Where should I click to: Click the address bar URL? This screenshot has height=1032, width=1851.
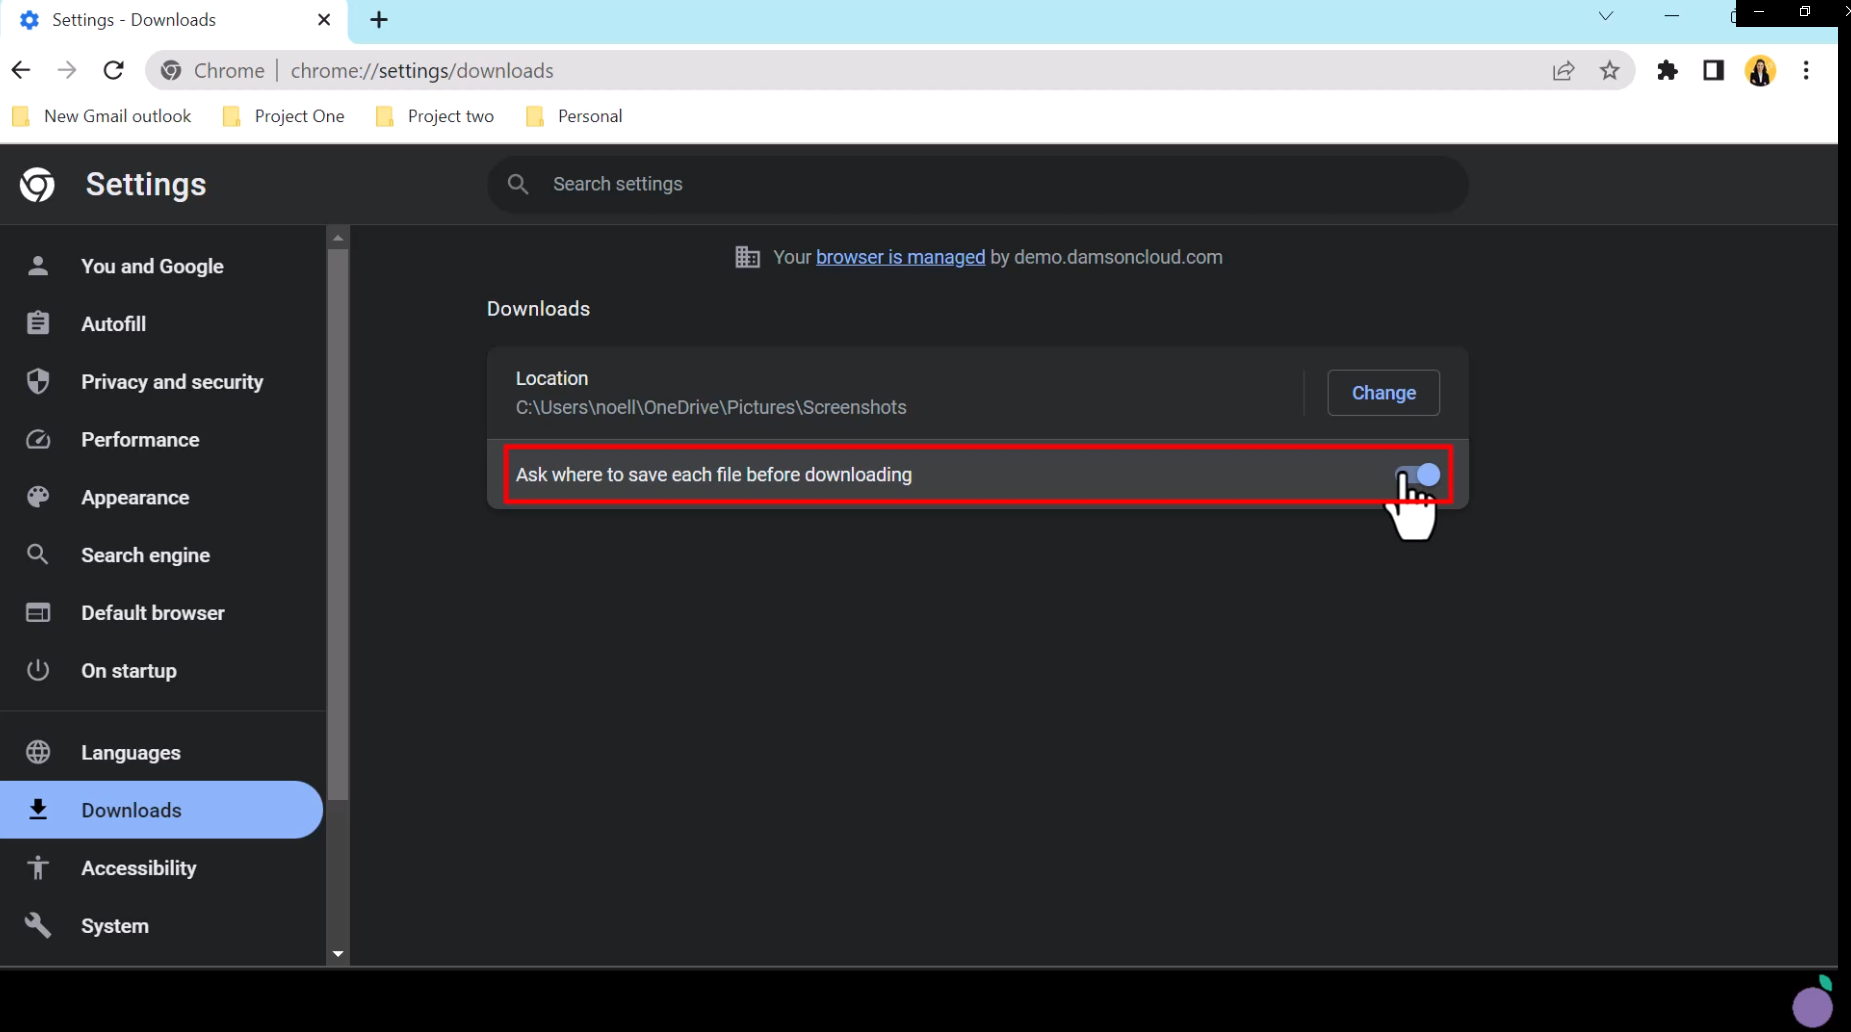pyautogui.click(x=422, y=71)
